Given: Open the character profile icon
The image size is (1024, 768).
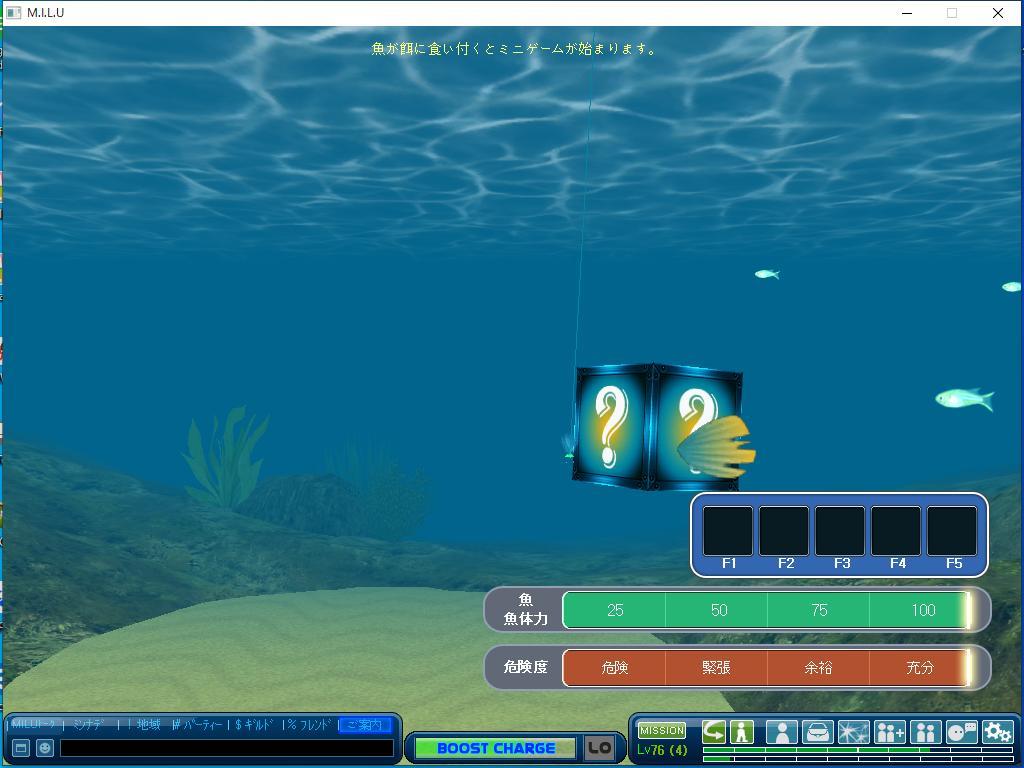Looking at the screenshot, I should point(781,732).
